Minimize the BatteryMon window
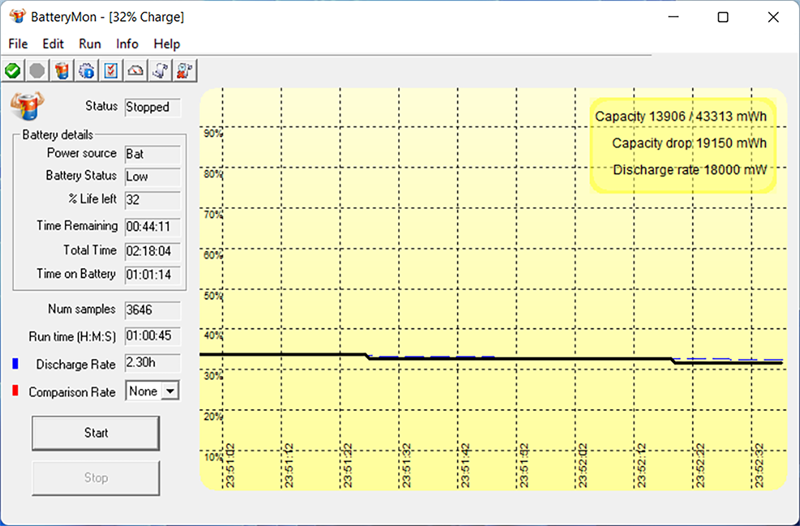Screen dimensions: 800x526 tap(673, 17)
